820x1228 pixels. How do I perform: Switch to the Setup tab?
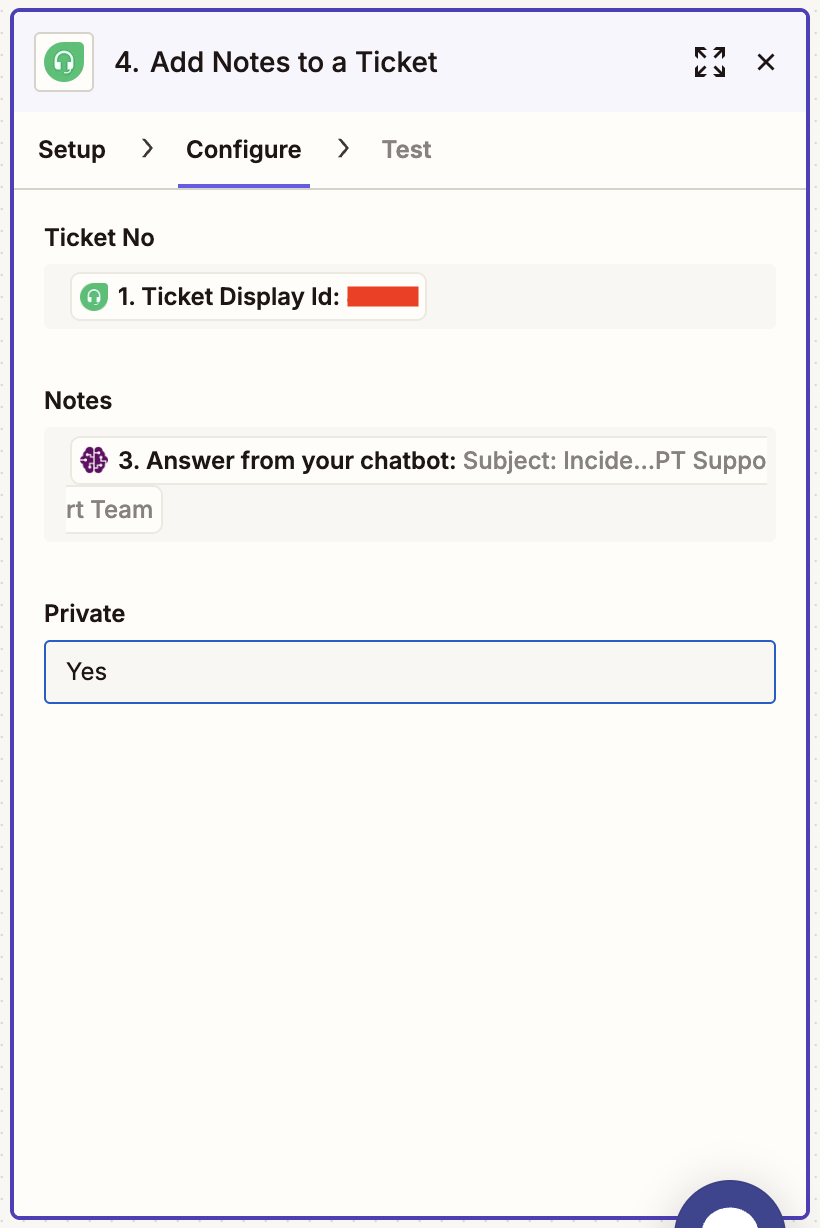[72, 150]
